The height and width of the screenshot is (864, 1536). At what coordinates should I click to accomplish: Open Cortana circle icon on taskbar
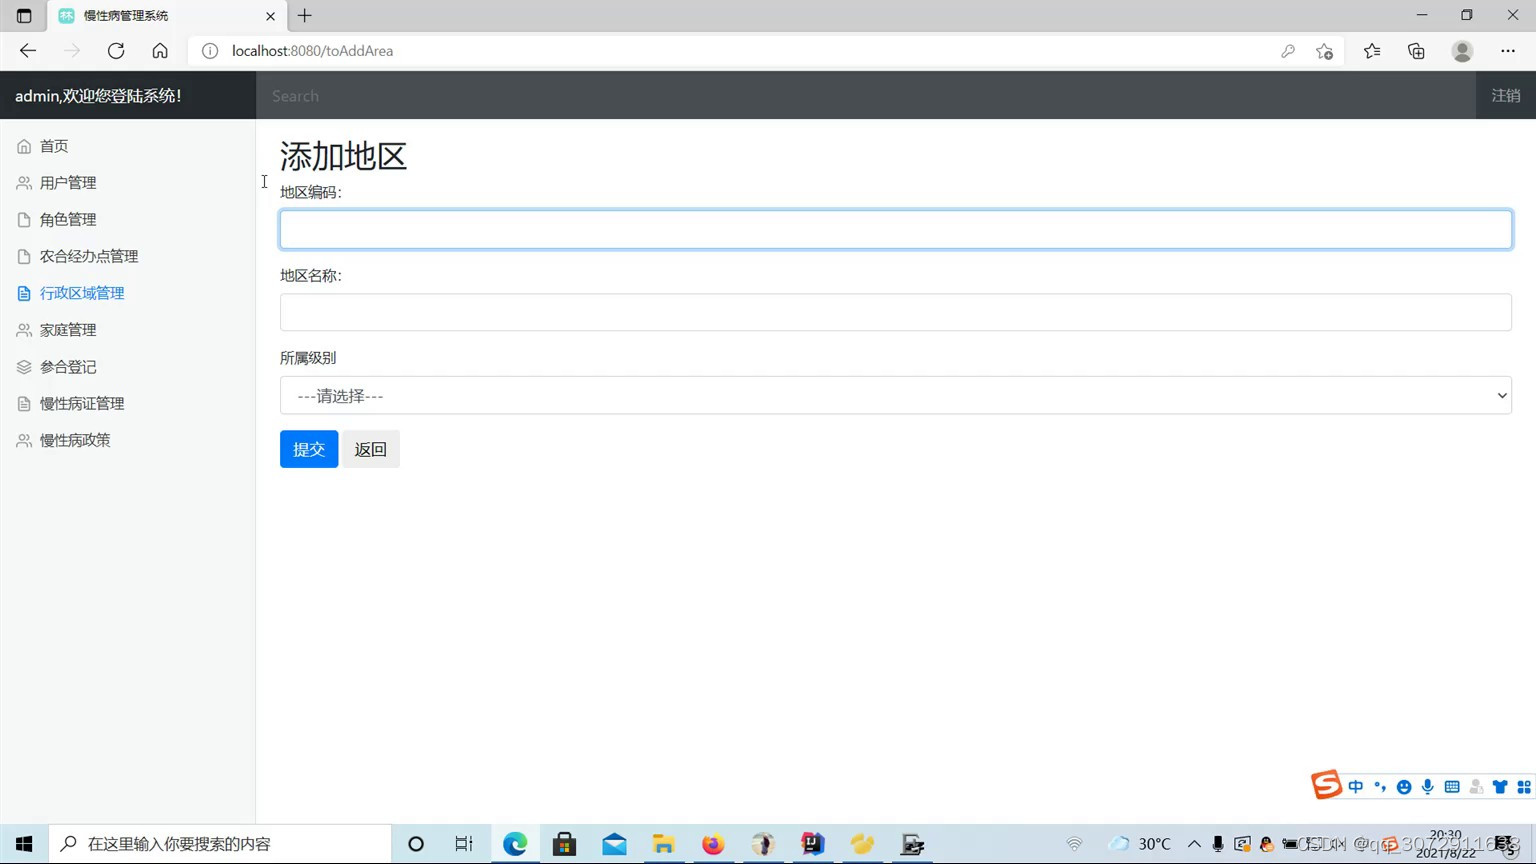tap(416, 844)
